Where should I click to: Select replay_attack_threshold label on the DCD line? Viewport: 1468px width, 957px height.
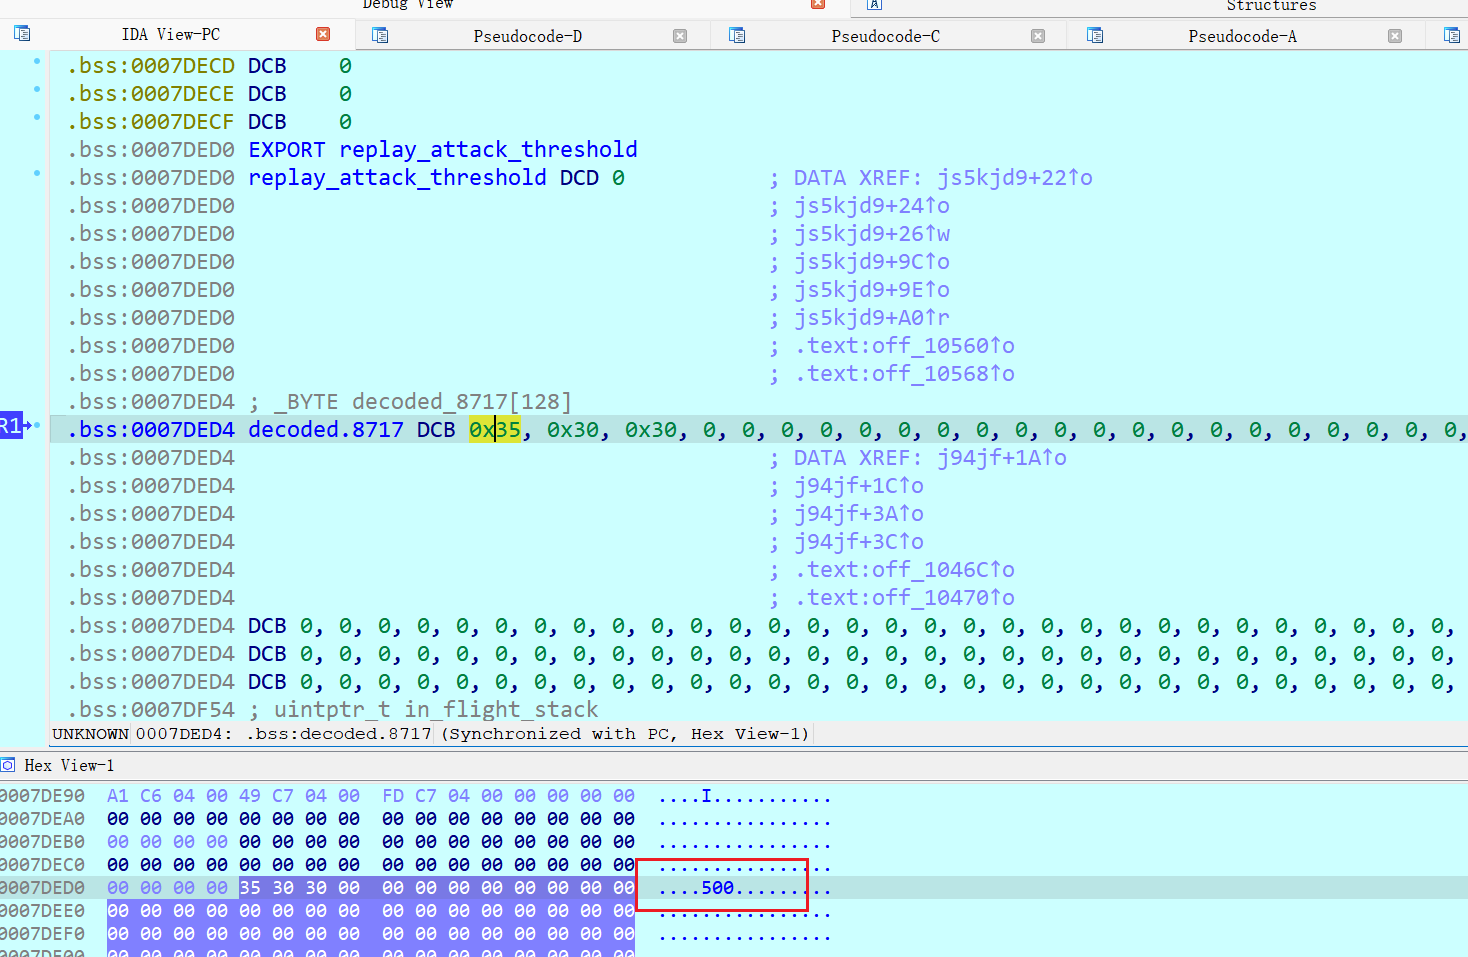pyautogui.click(x=397, y=178)
